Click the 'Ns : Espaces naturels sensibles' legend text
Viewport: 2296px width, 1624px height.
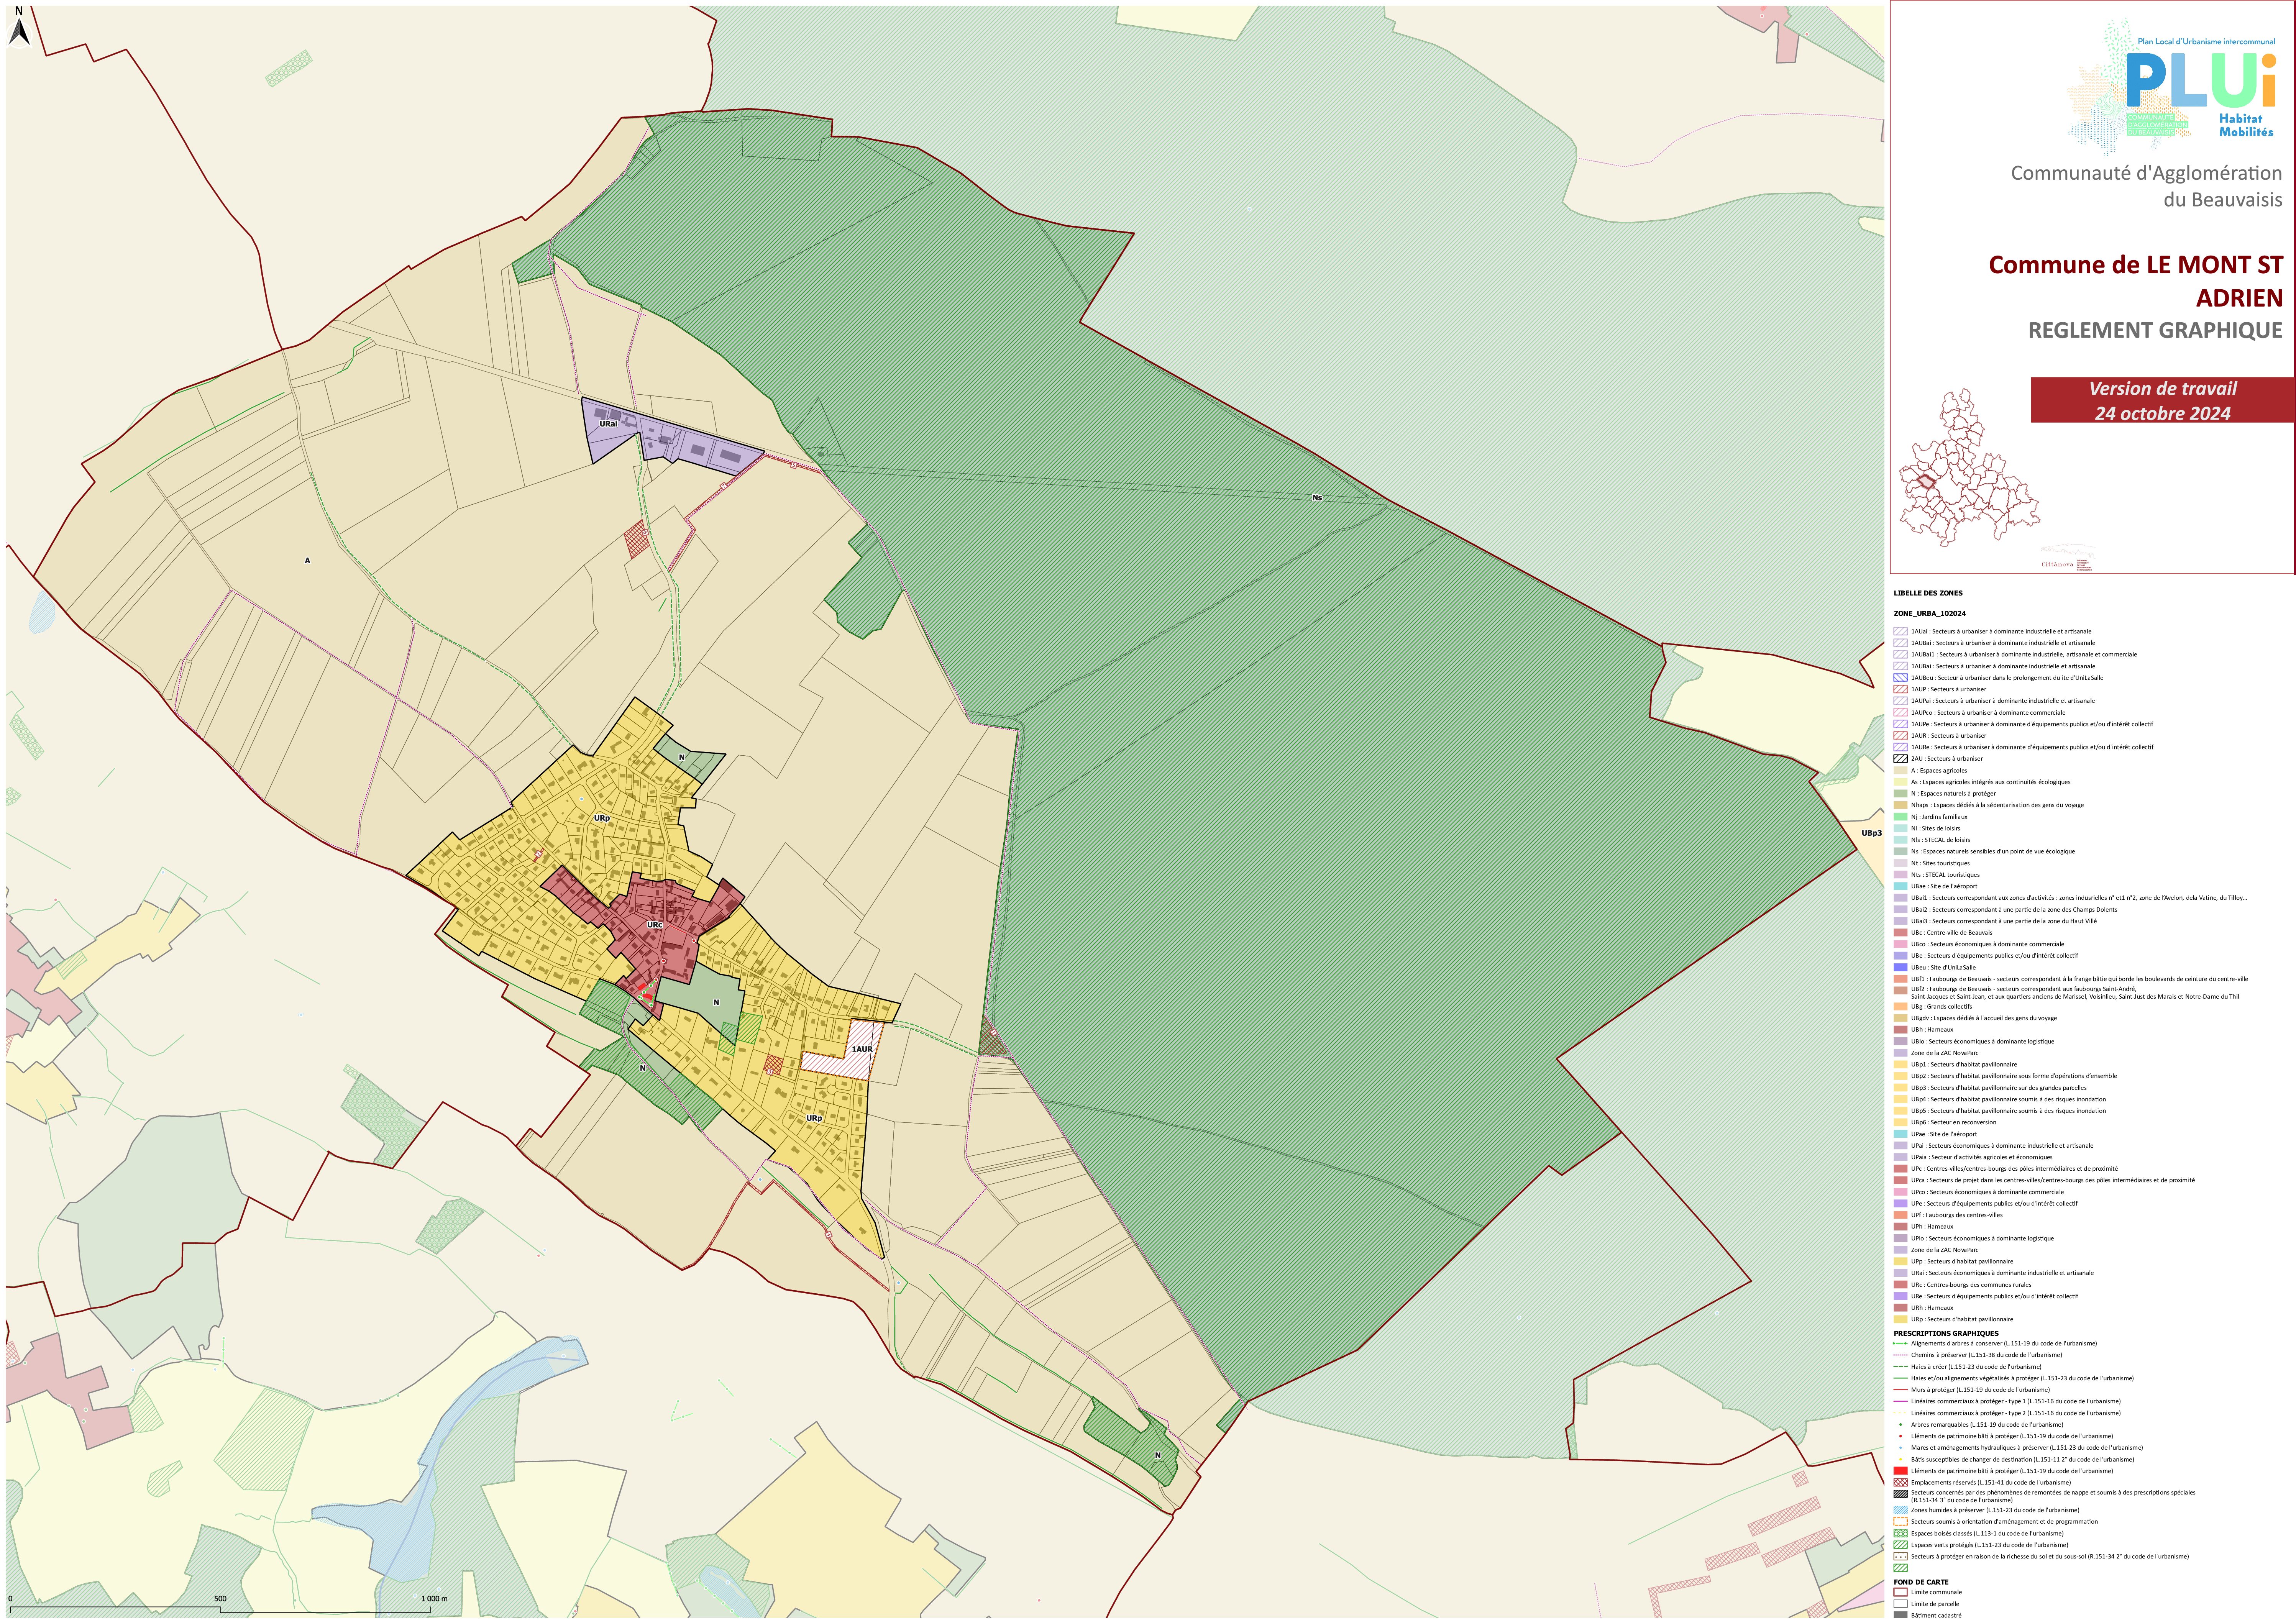(x=1993, y=851)
